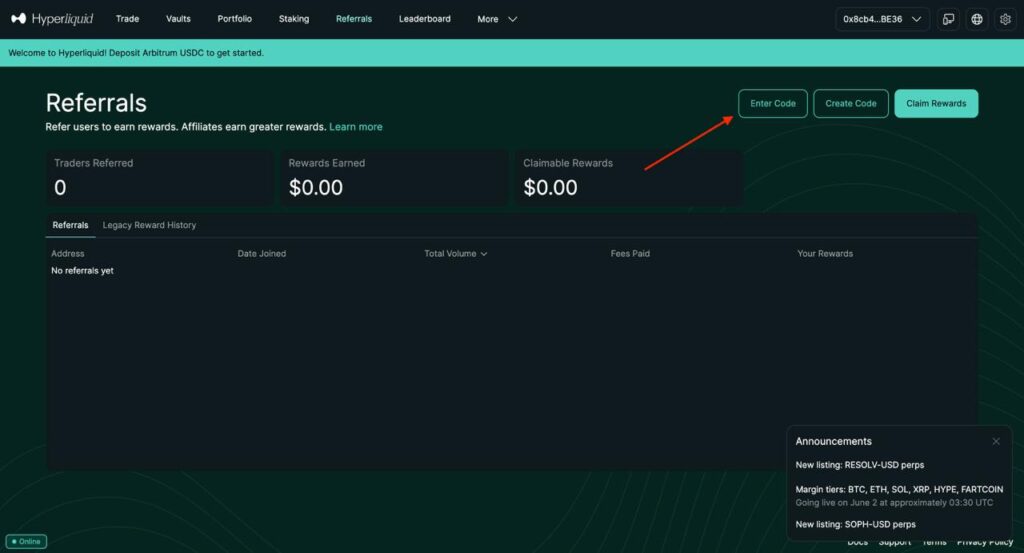Sort by Total Volume column
Viewport: 1024px width, 553px height.
click(x=455, y=253)
